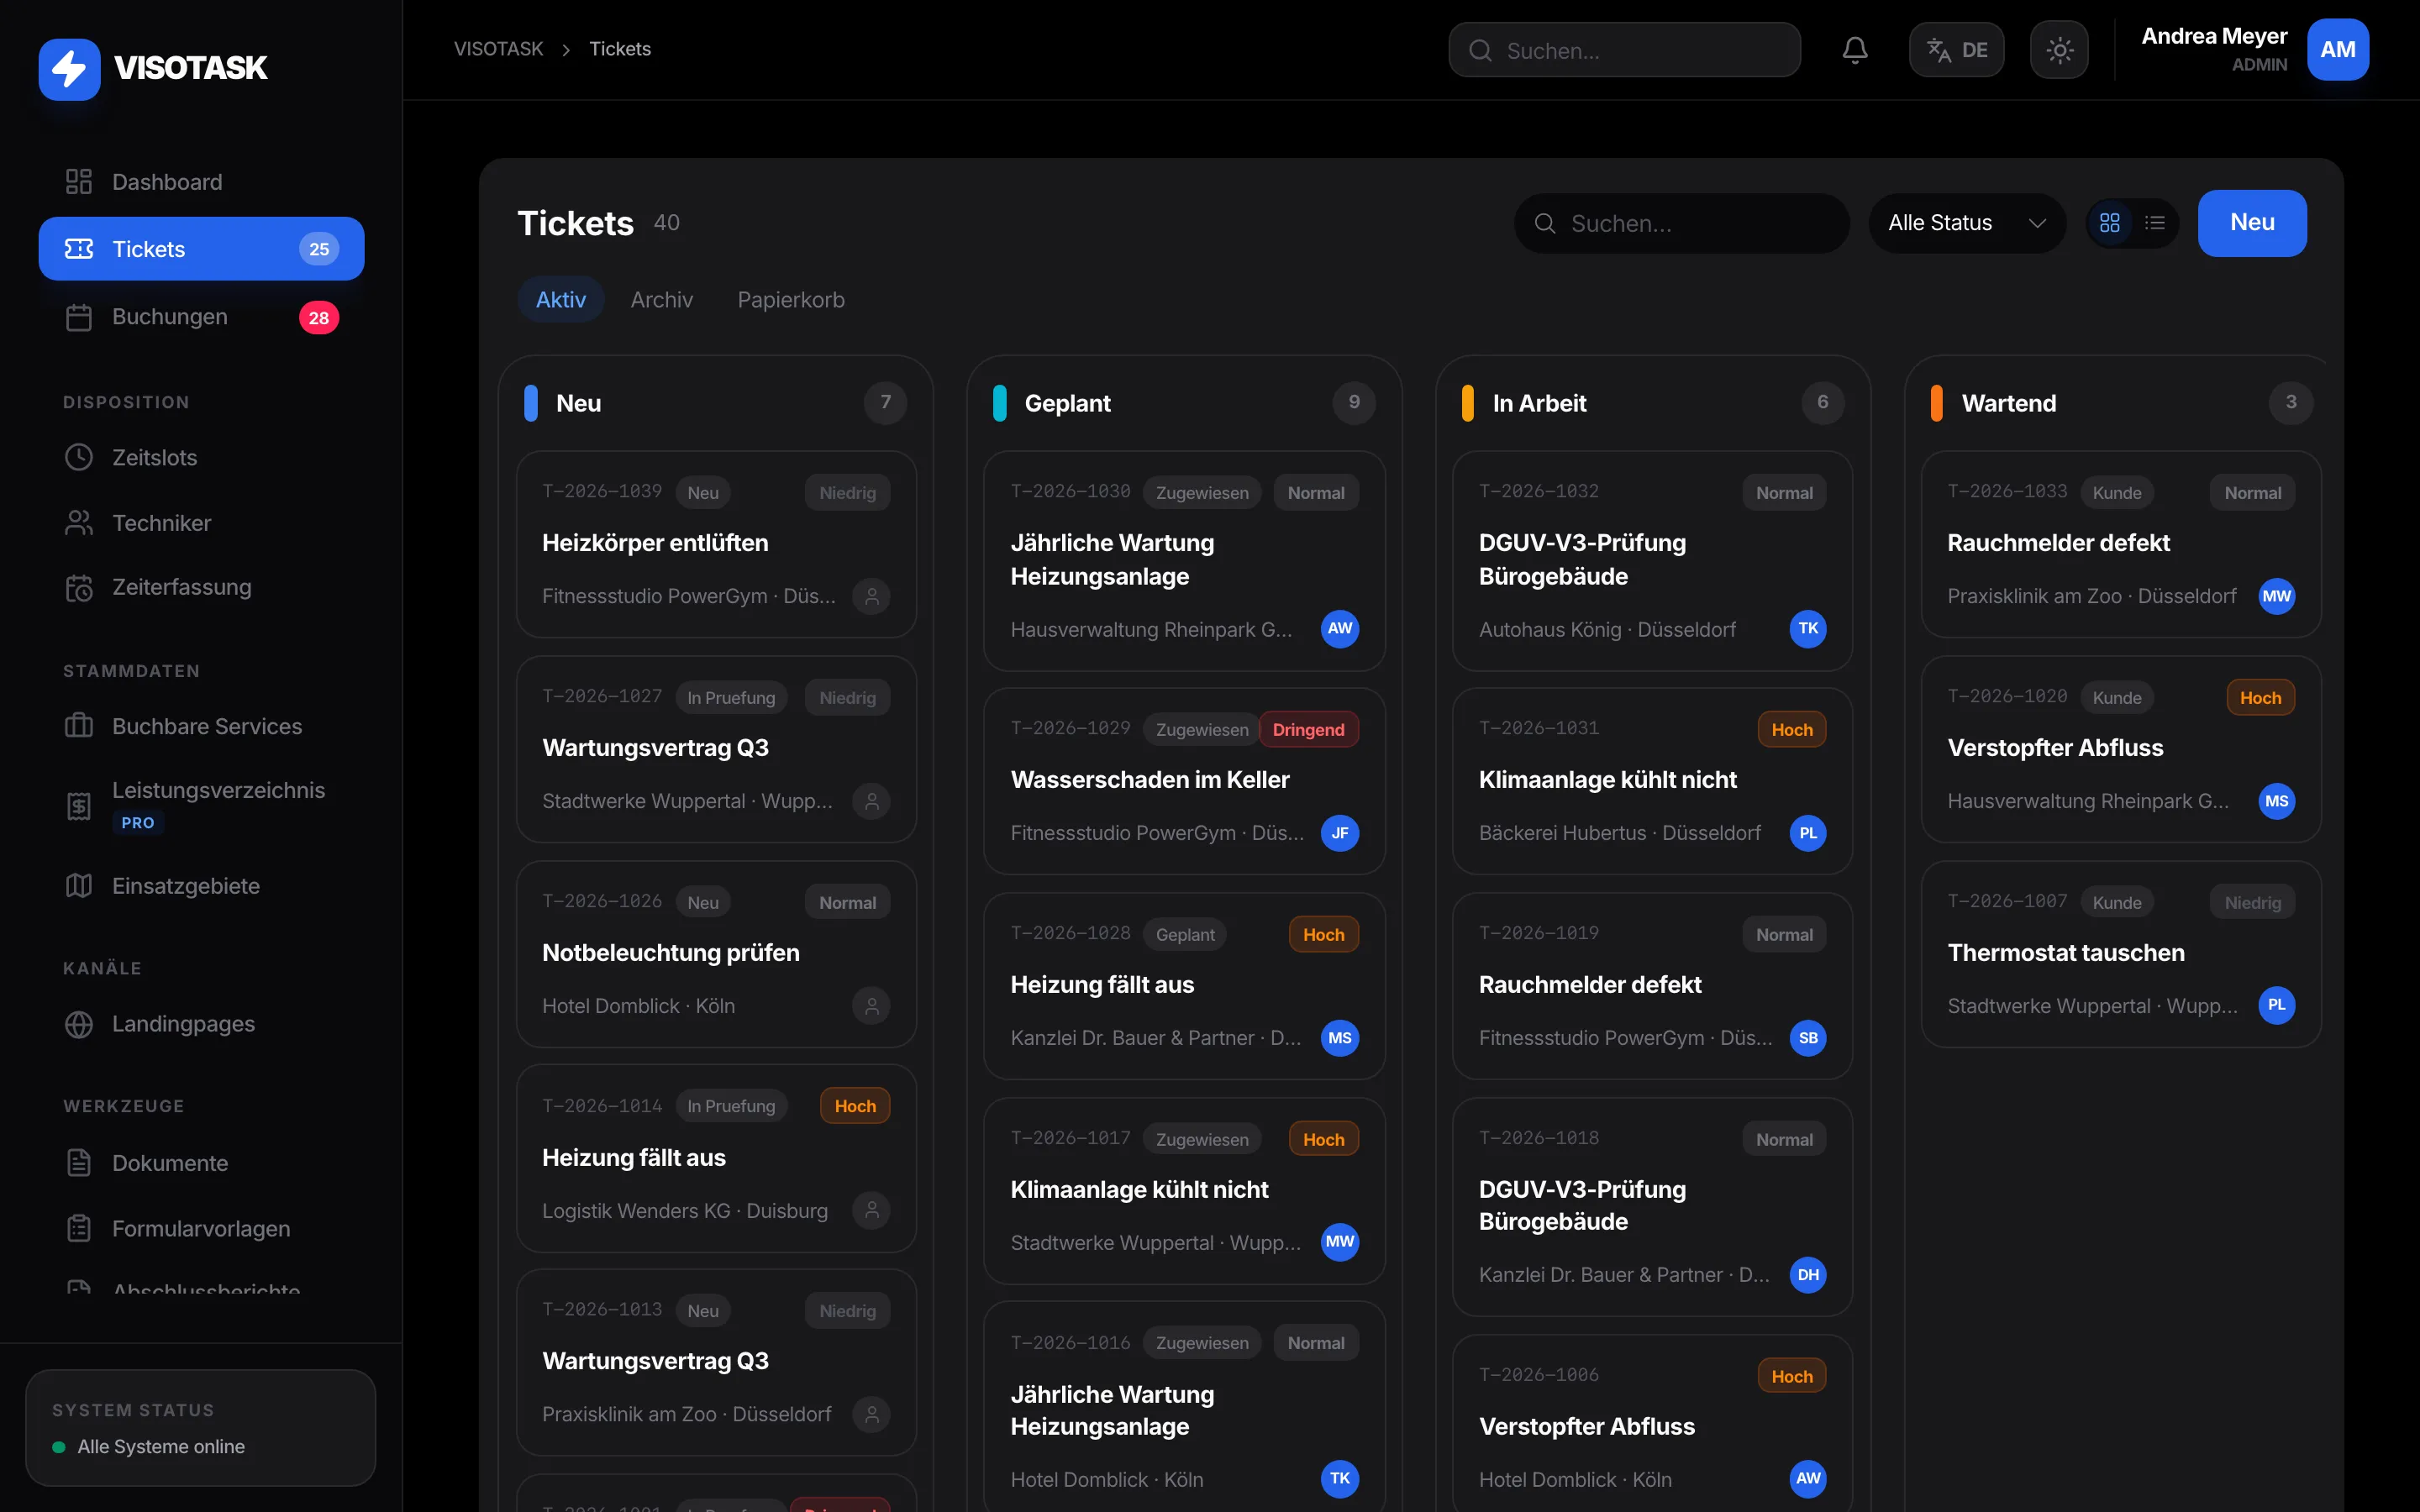Click unassigned avatar on Logistik Wenders KG card

(x=871, y=1211)
